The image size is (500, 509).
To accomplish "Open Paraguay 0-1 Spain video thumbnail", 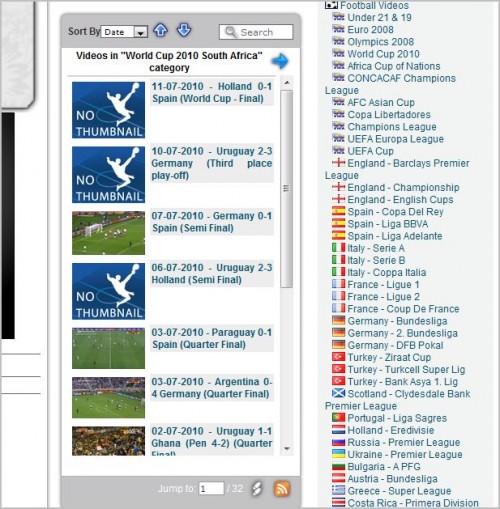I will (x=108, y=348).
